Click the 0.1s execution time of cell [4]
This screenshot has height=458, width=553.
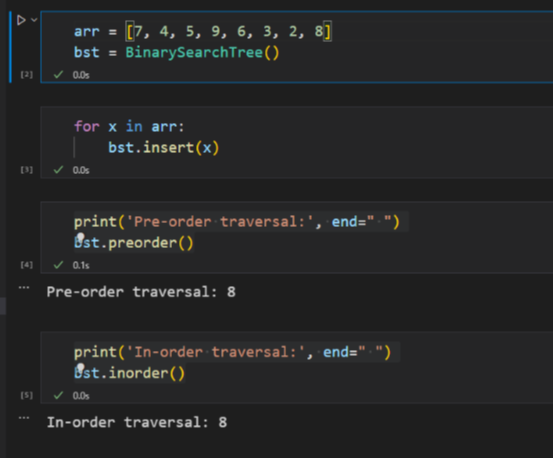point(81,265)
